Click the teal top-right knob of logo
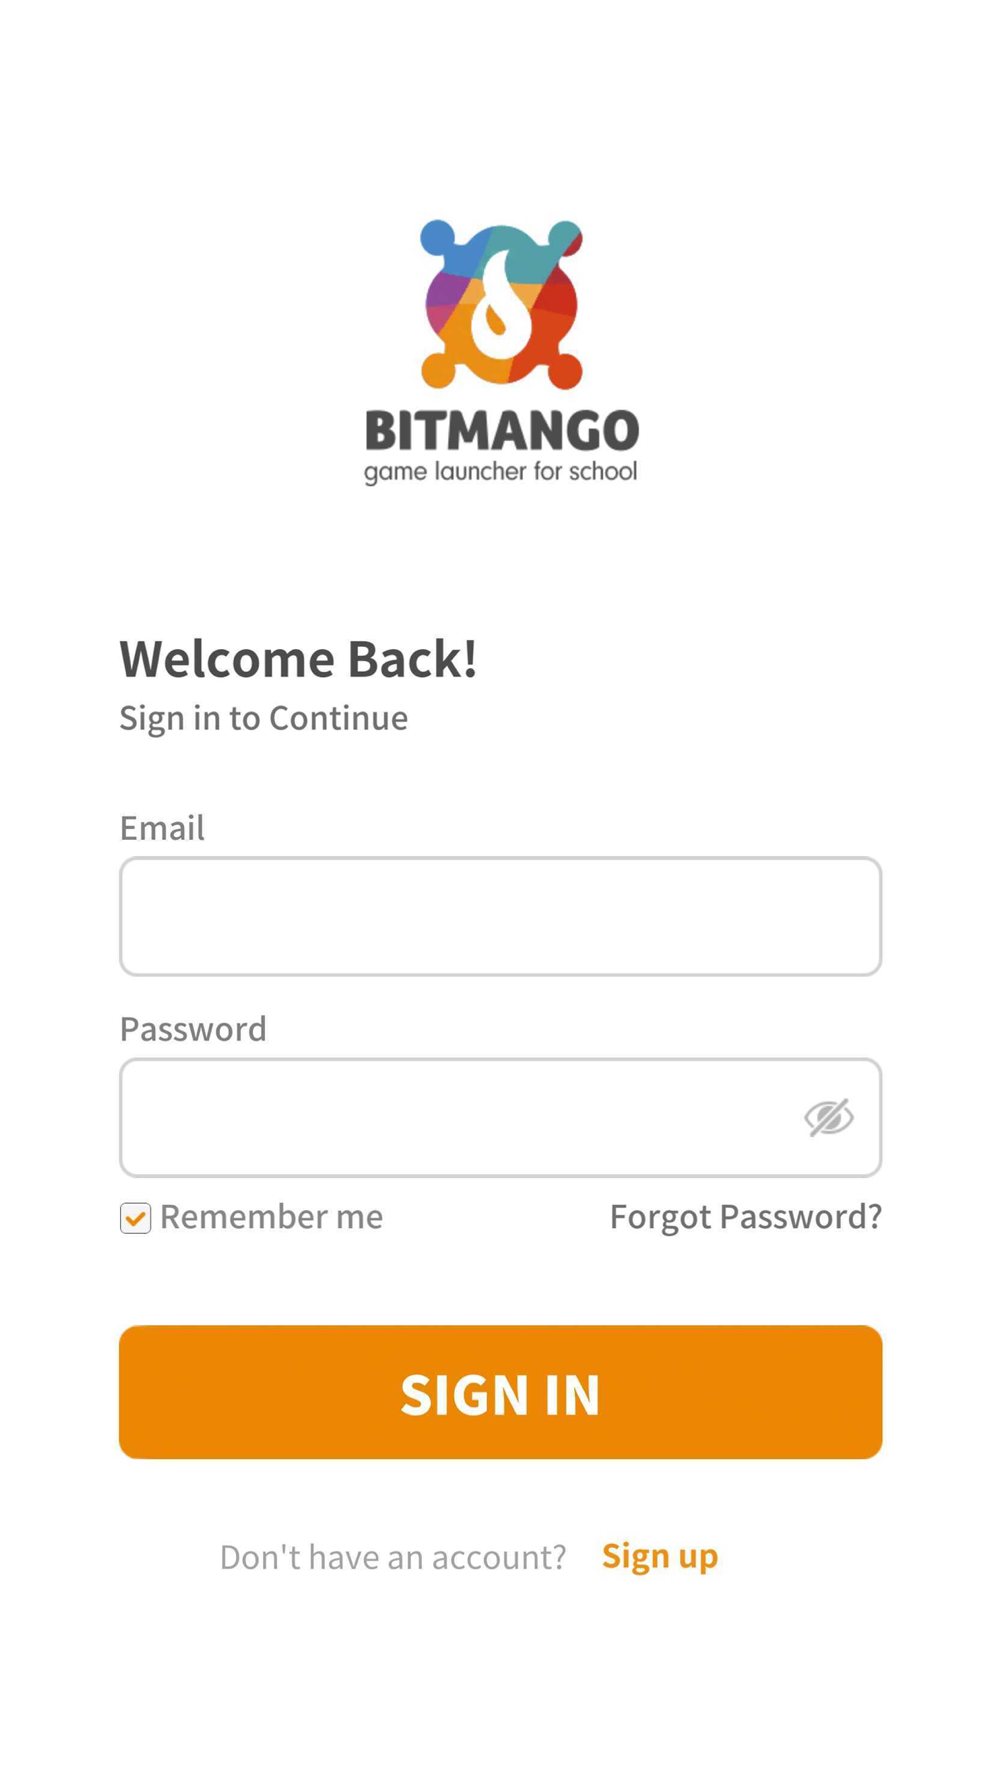1000x1778 pixels. [565, 238]
